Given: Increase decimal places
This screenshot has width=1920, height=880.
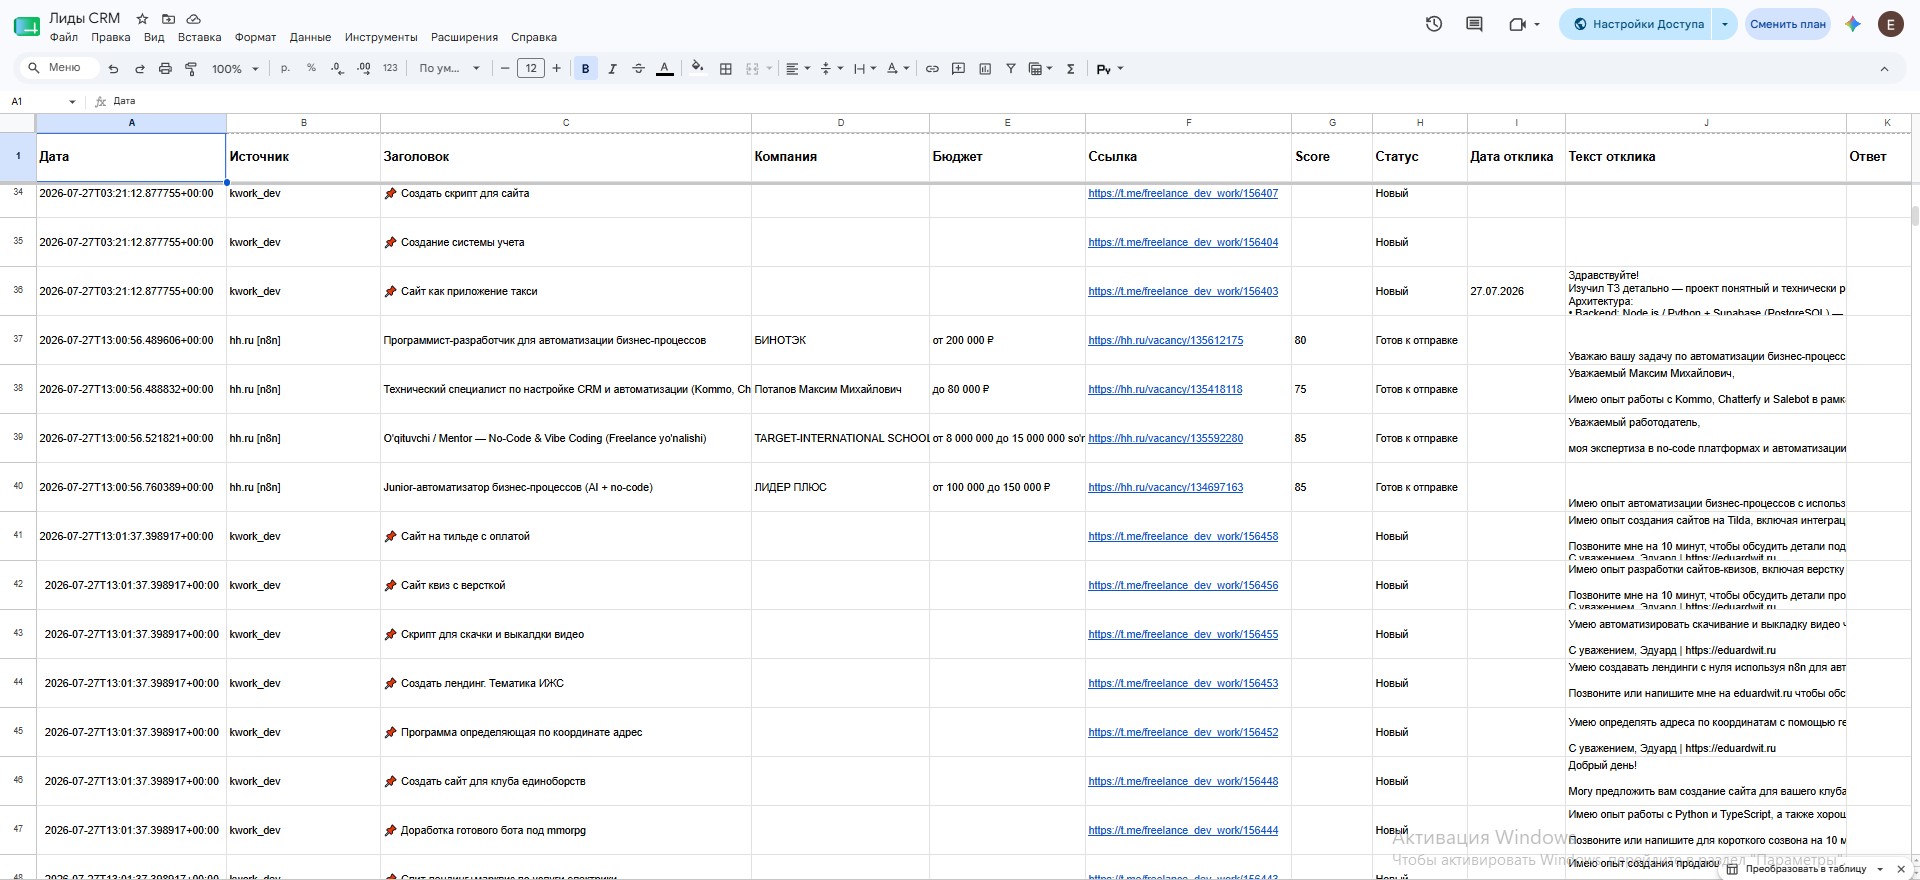Looking at the screenshot, I should (x=363, y=68).
